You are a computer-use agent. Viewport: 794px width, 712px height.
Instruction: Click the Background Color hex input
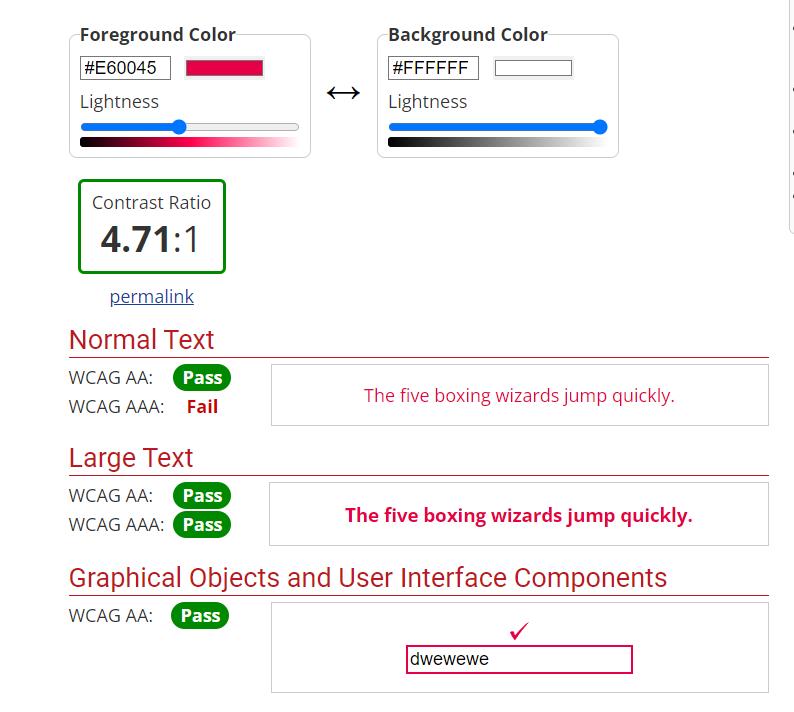433,68
